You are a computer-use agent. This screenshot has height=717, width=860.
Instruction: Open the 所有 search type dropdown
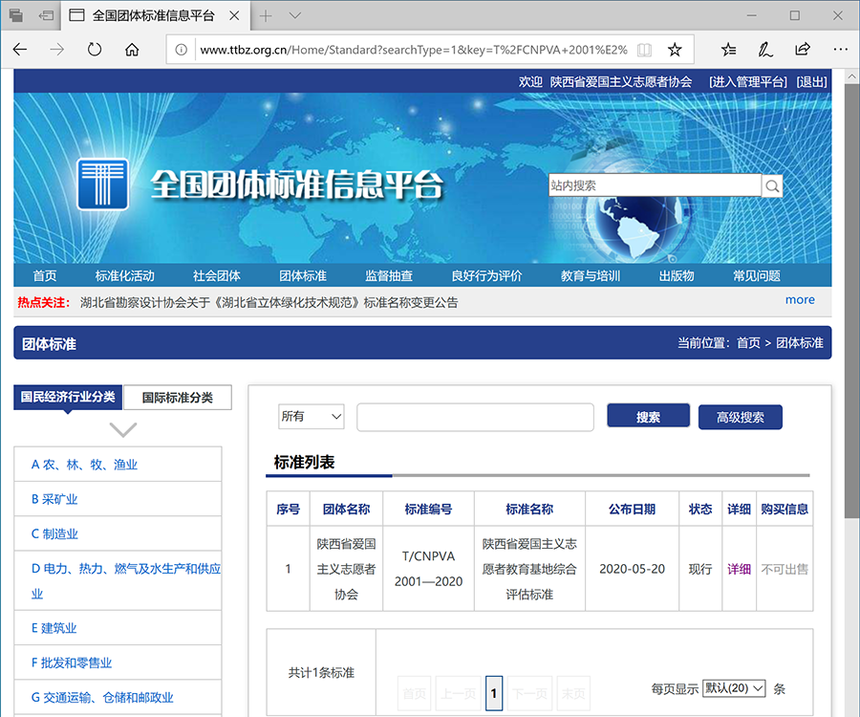coord(311,417)
